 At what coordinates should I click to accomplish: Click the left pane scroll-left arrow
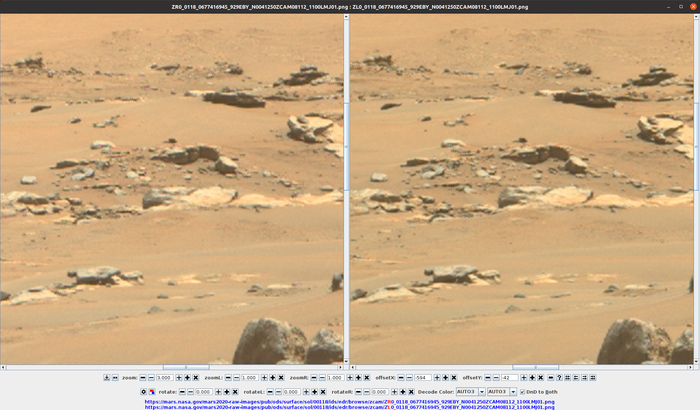point(3,367)
